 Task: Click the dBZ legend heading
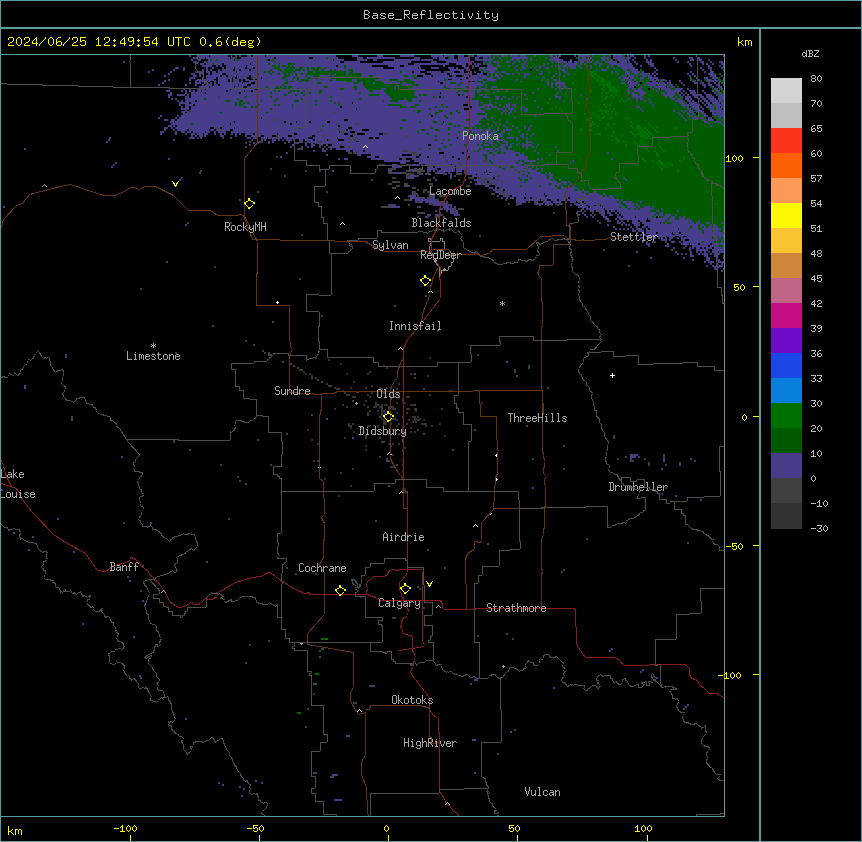point(810,53)
